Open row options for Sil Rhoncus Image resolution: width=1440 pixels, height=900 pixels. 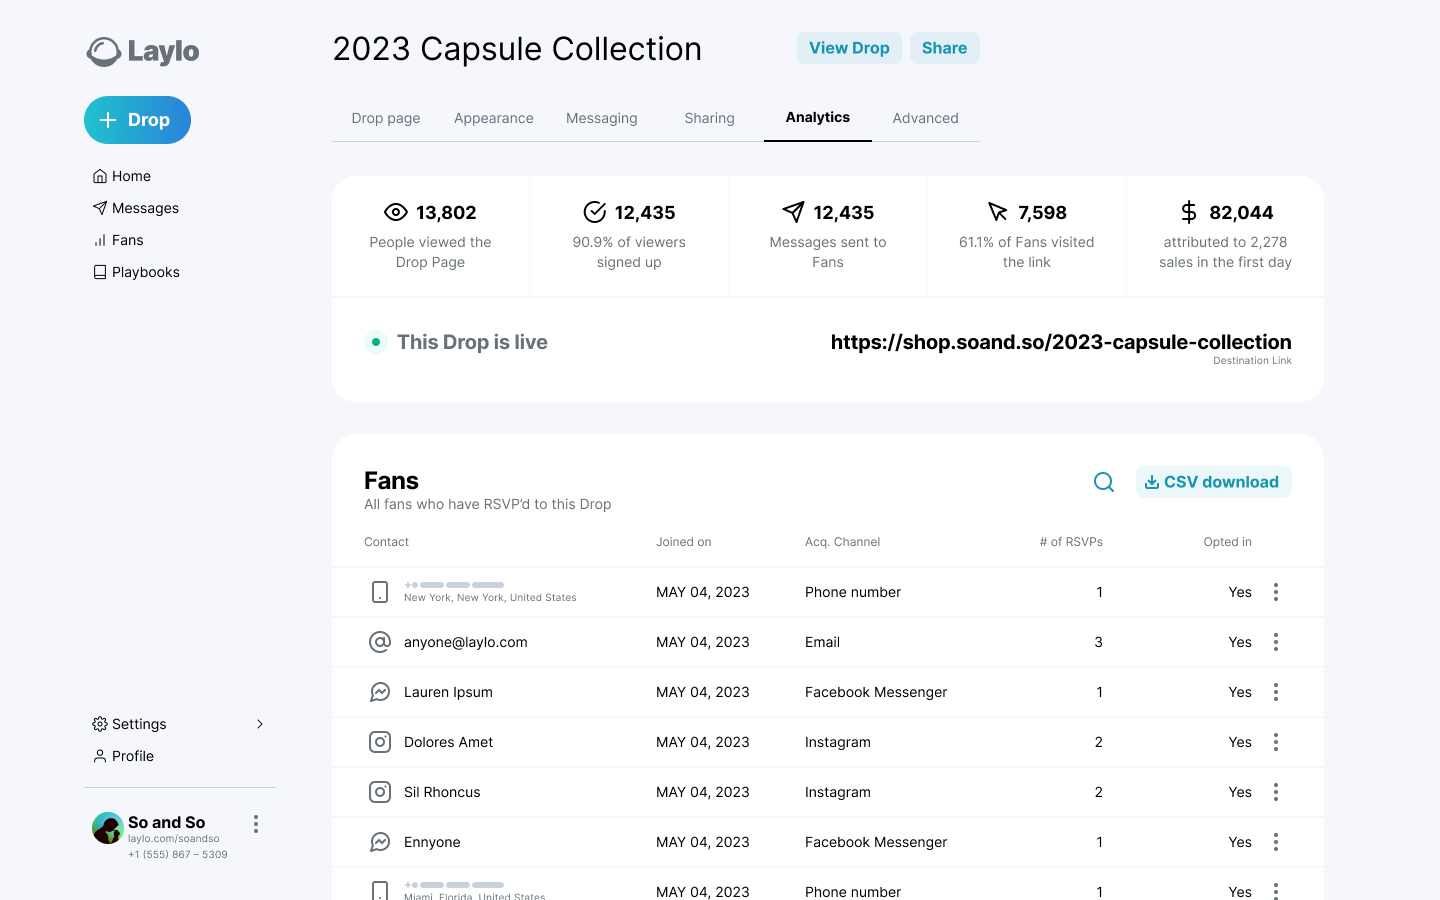(1276, 792)
